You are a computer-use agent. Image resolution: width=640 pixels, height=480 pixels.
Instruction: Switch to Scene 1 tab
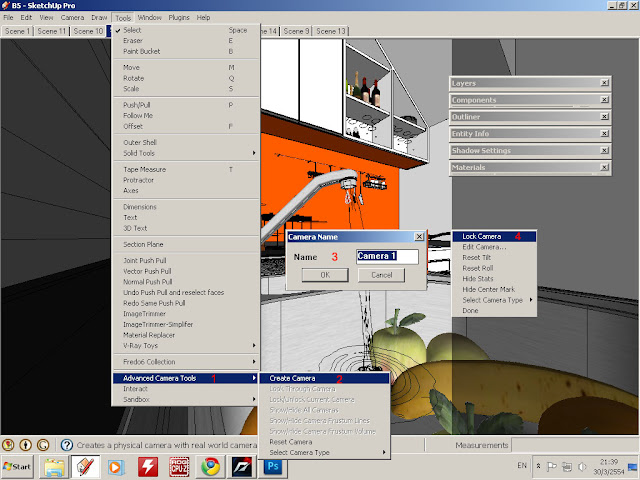coord(17,31)
